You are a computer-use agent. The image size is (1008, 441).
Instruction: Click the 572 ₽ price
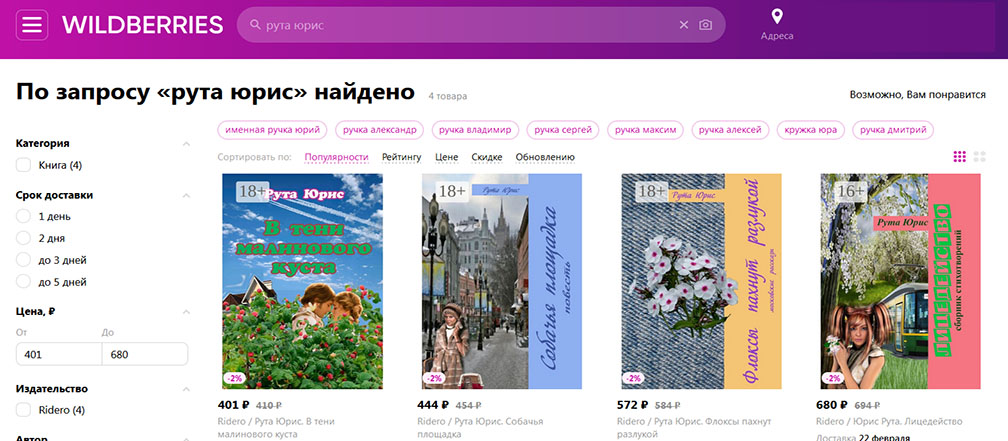coord(633,405)
